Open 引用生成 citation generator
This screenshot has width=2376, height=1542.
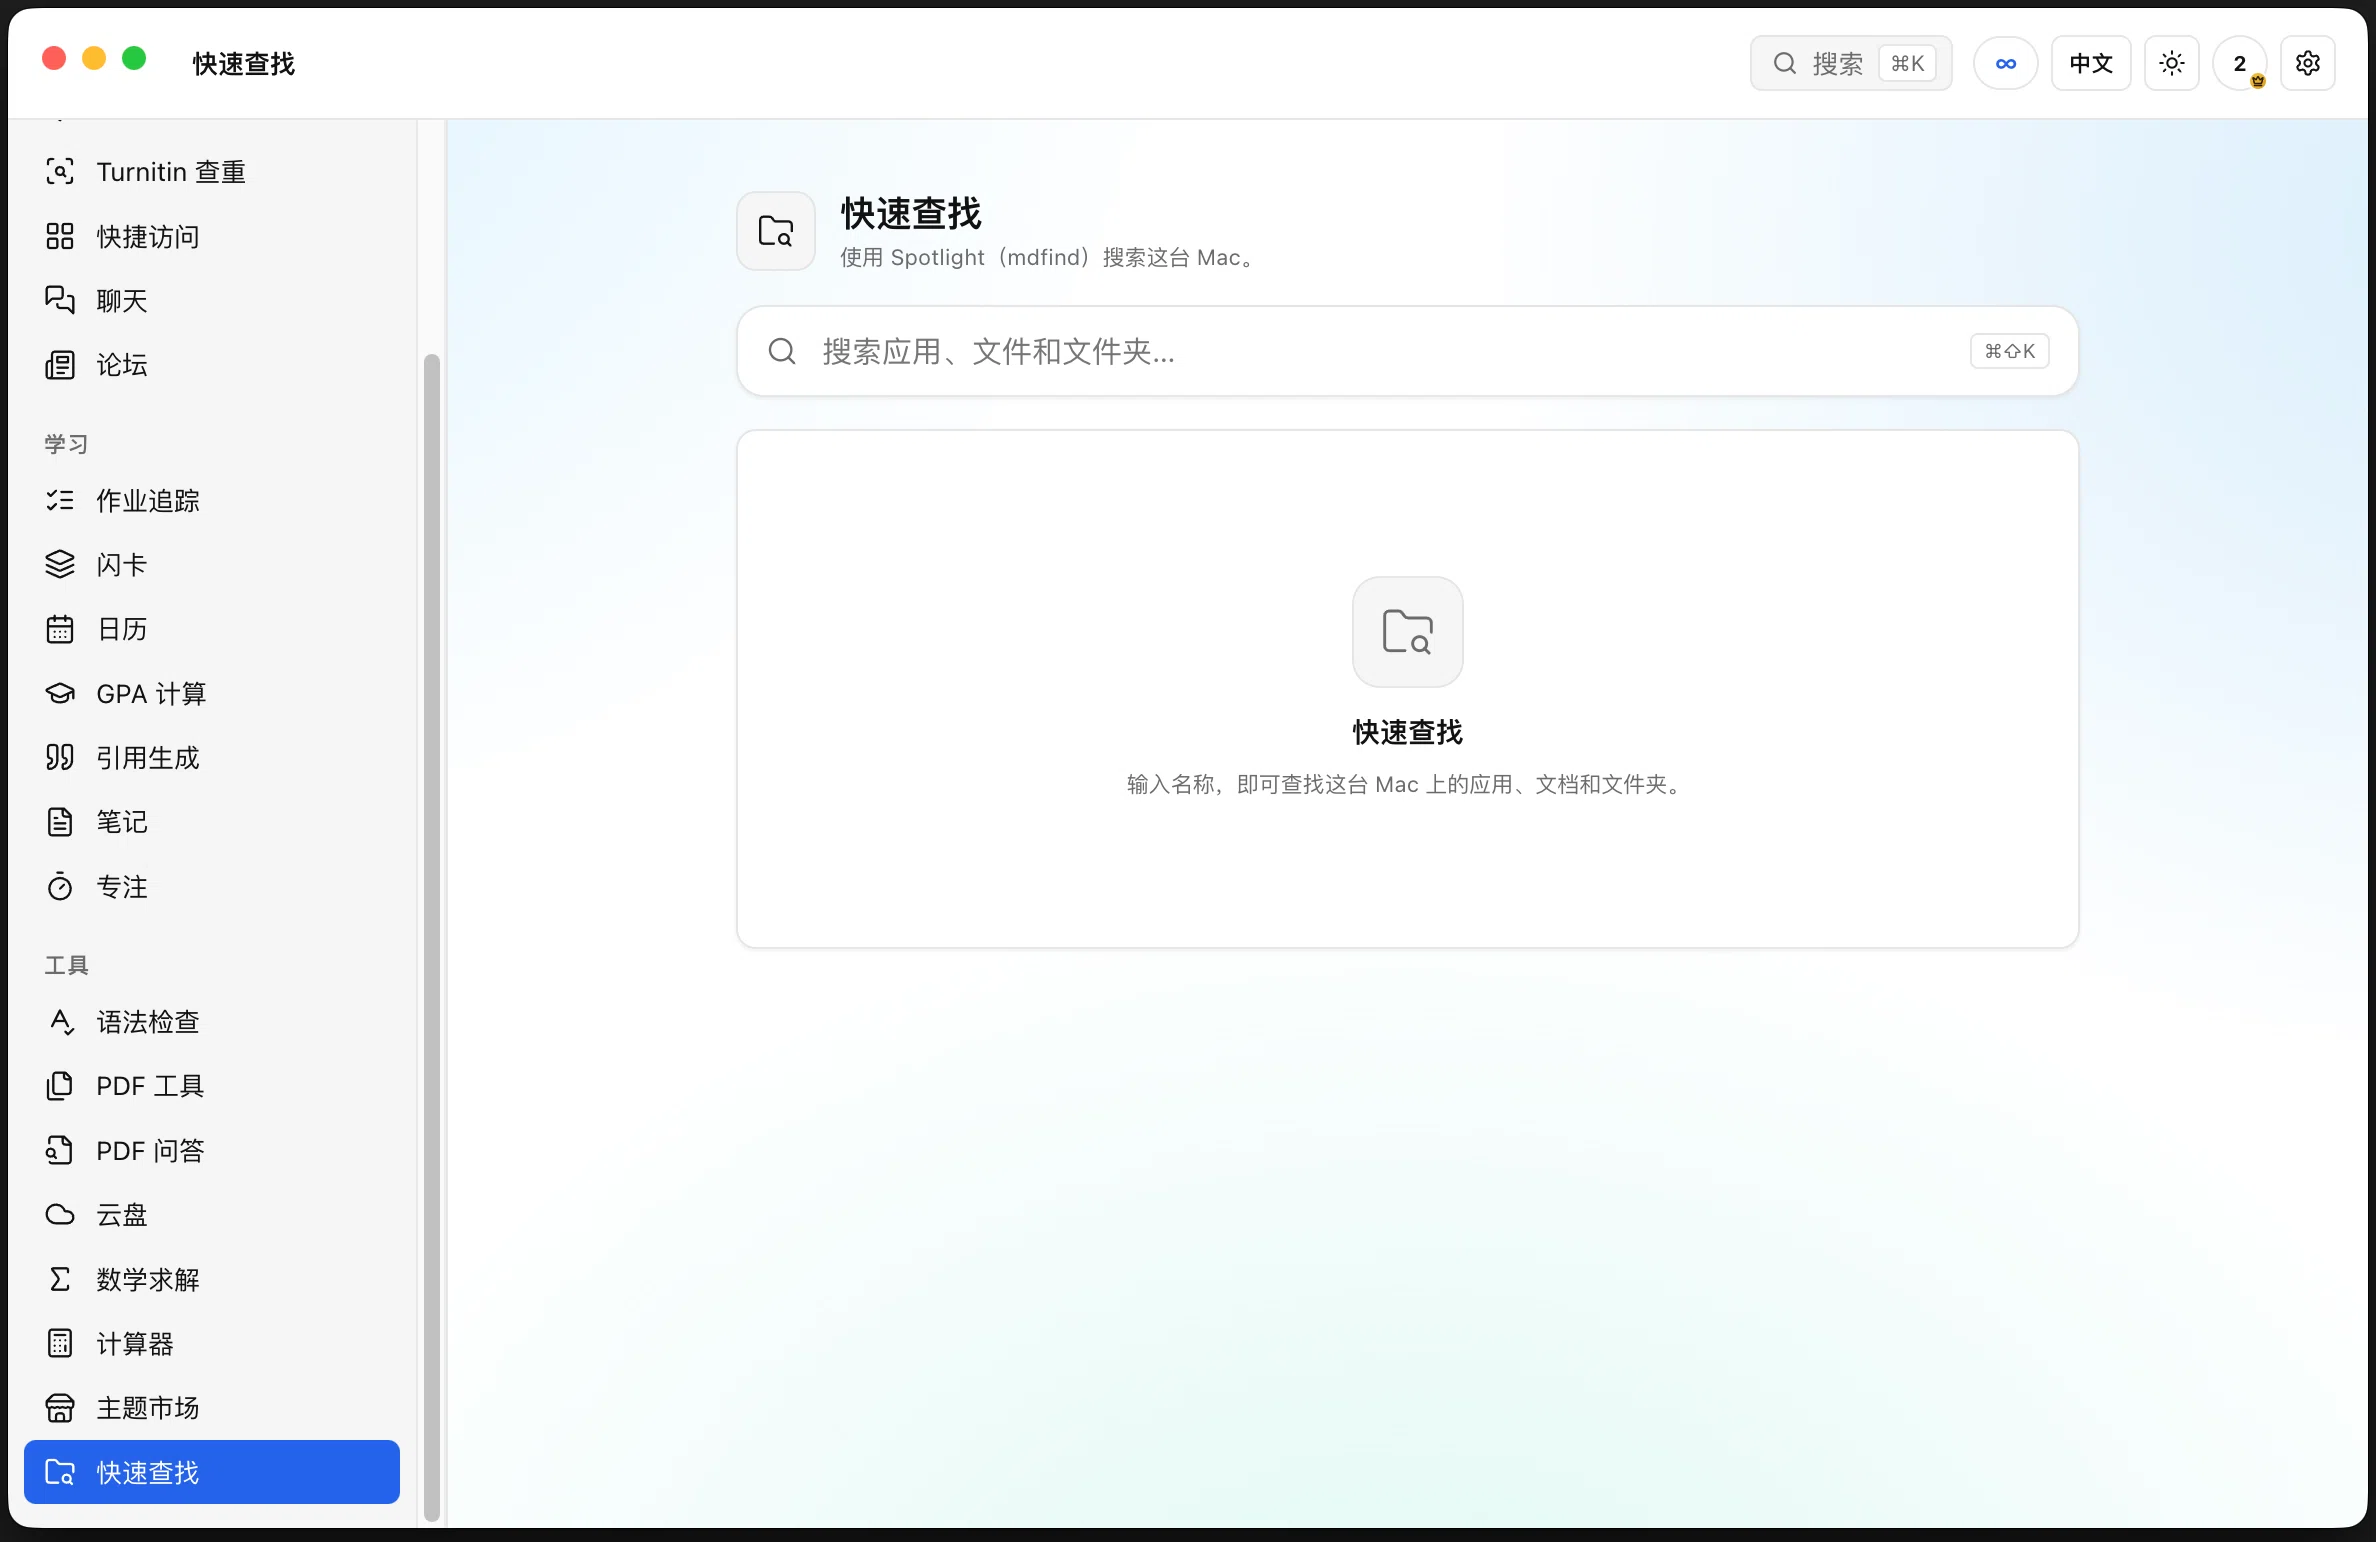coord(211,758)
